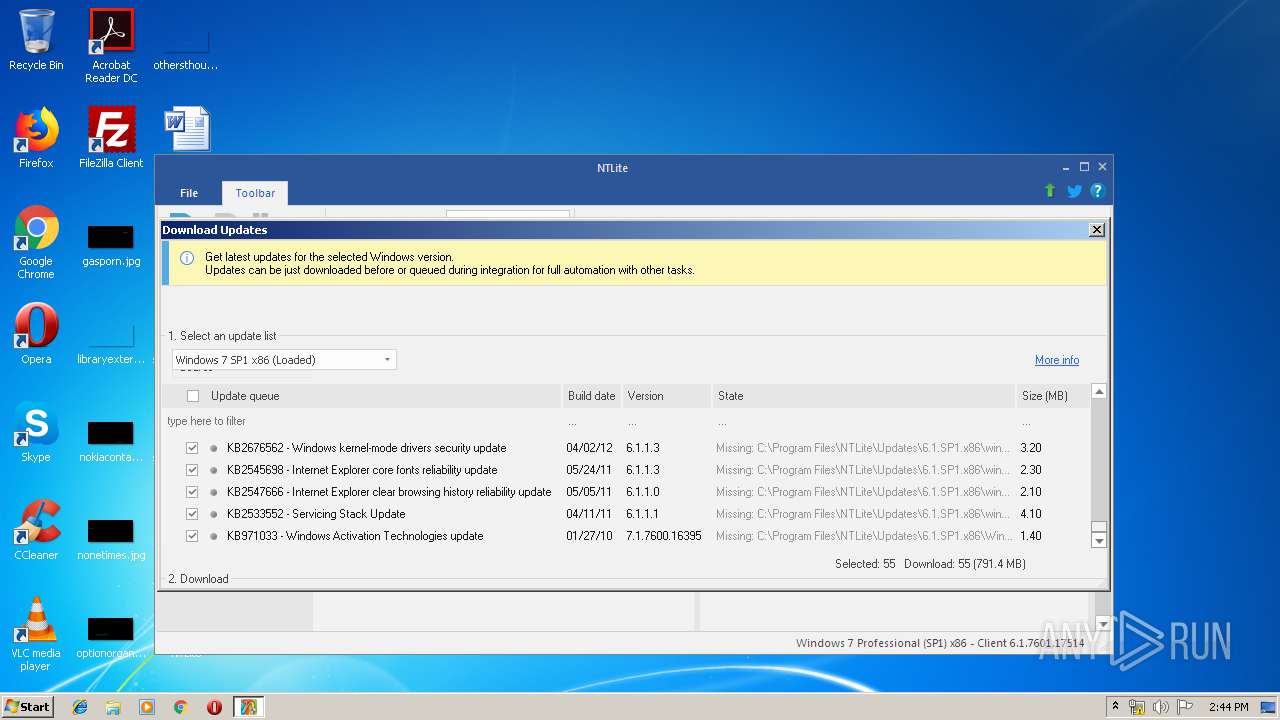The height and width of the screenshot is (720, 1280).
Task: Open the Action Center flag icon
Action: pyautogui.click(x=1184, y=707)
